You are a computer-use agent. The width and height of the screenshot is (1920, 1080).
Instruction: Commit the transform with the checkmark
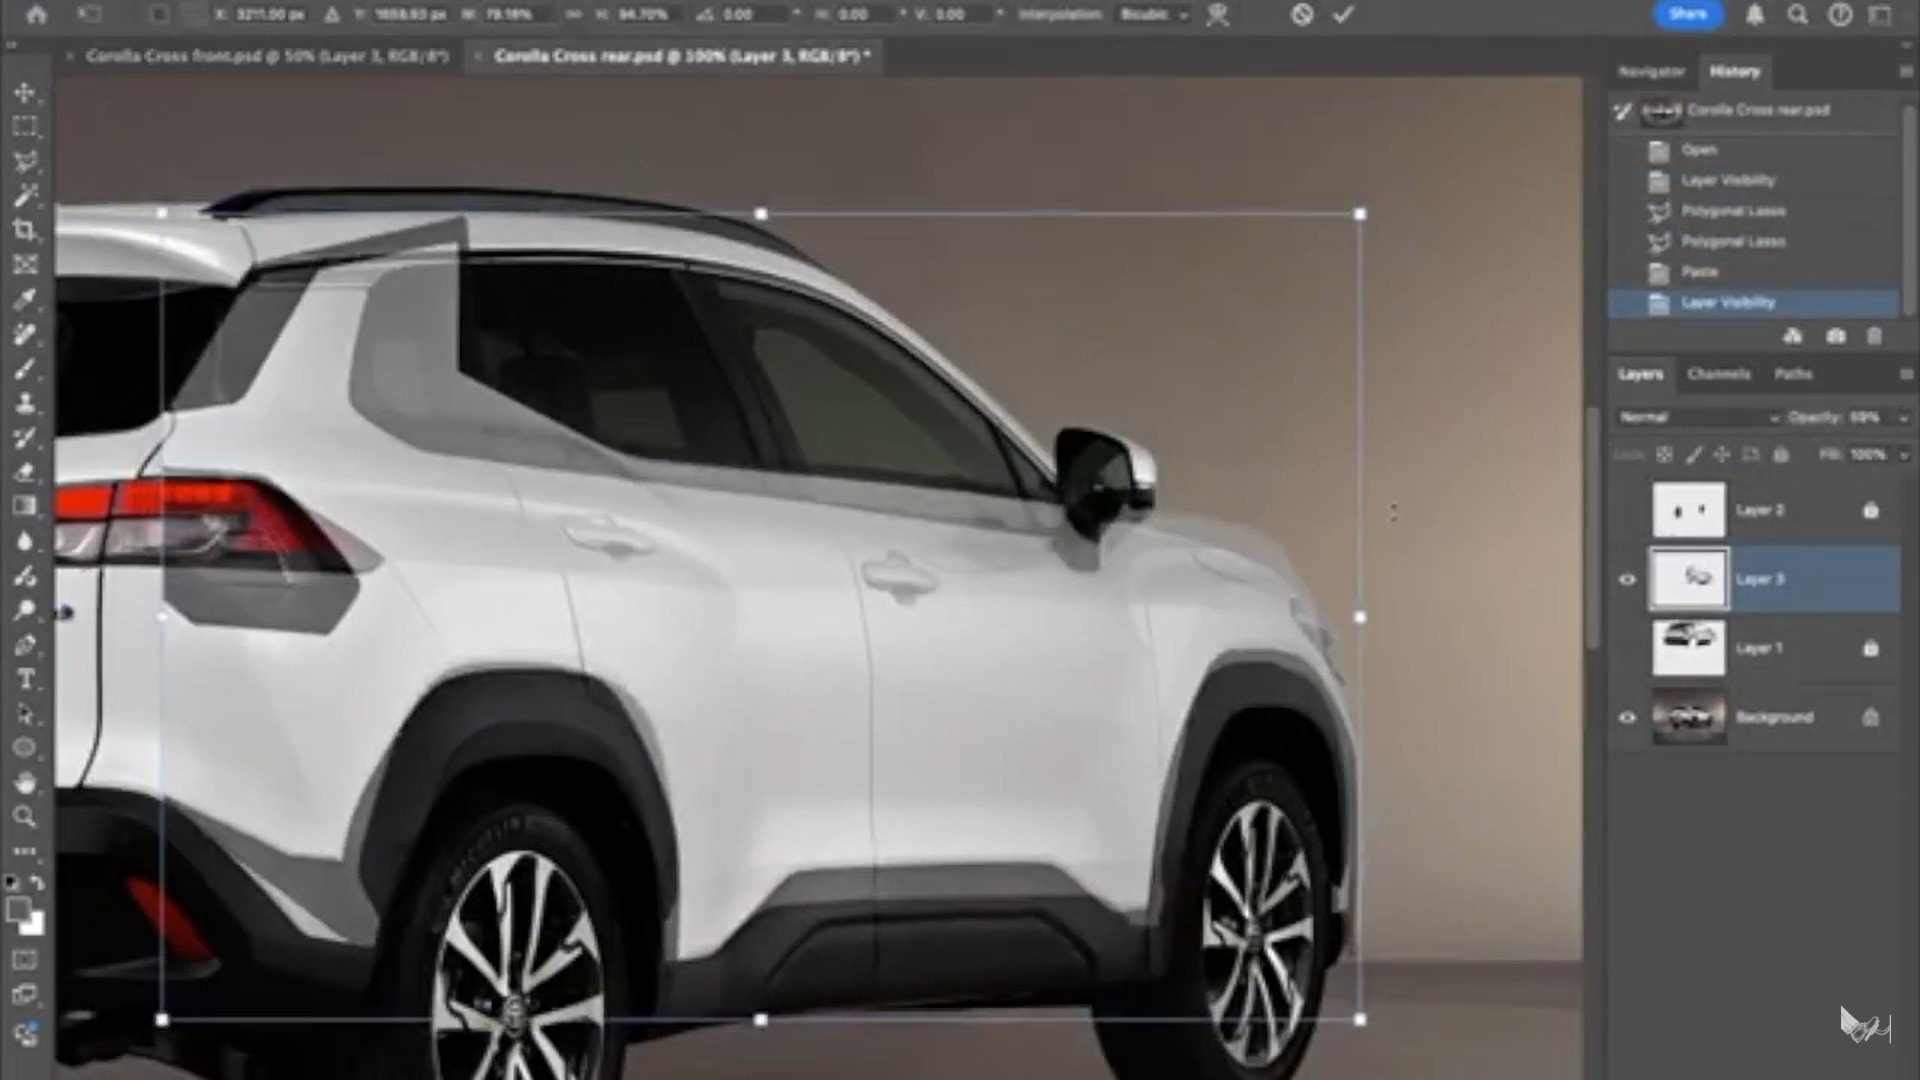[1343, 15]
